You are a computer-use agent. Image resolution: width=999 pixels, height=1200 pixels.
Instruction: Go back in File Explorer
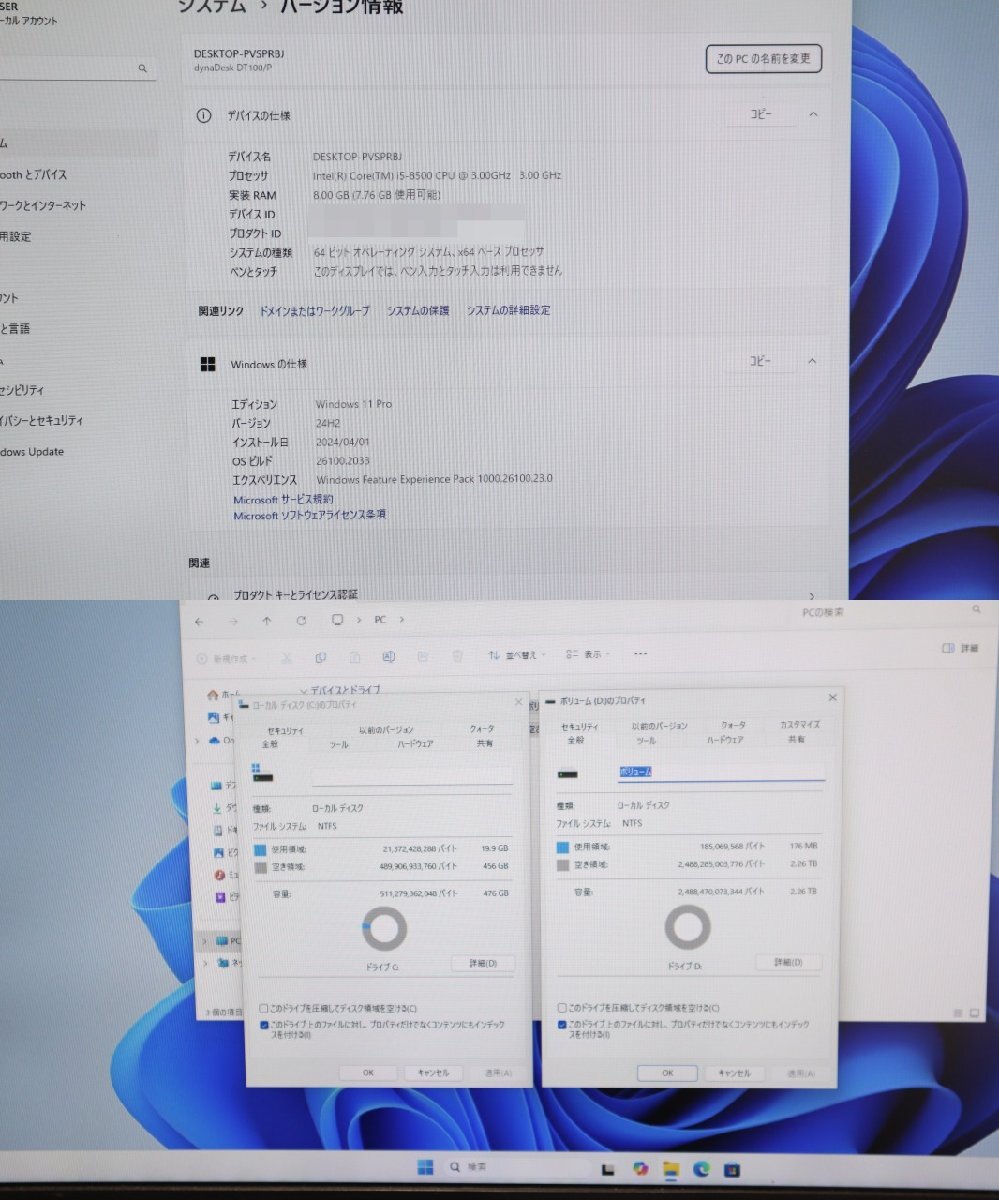tap(199, 621)
